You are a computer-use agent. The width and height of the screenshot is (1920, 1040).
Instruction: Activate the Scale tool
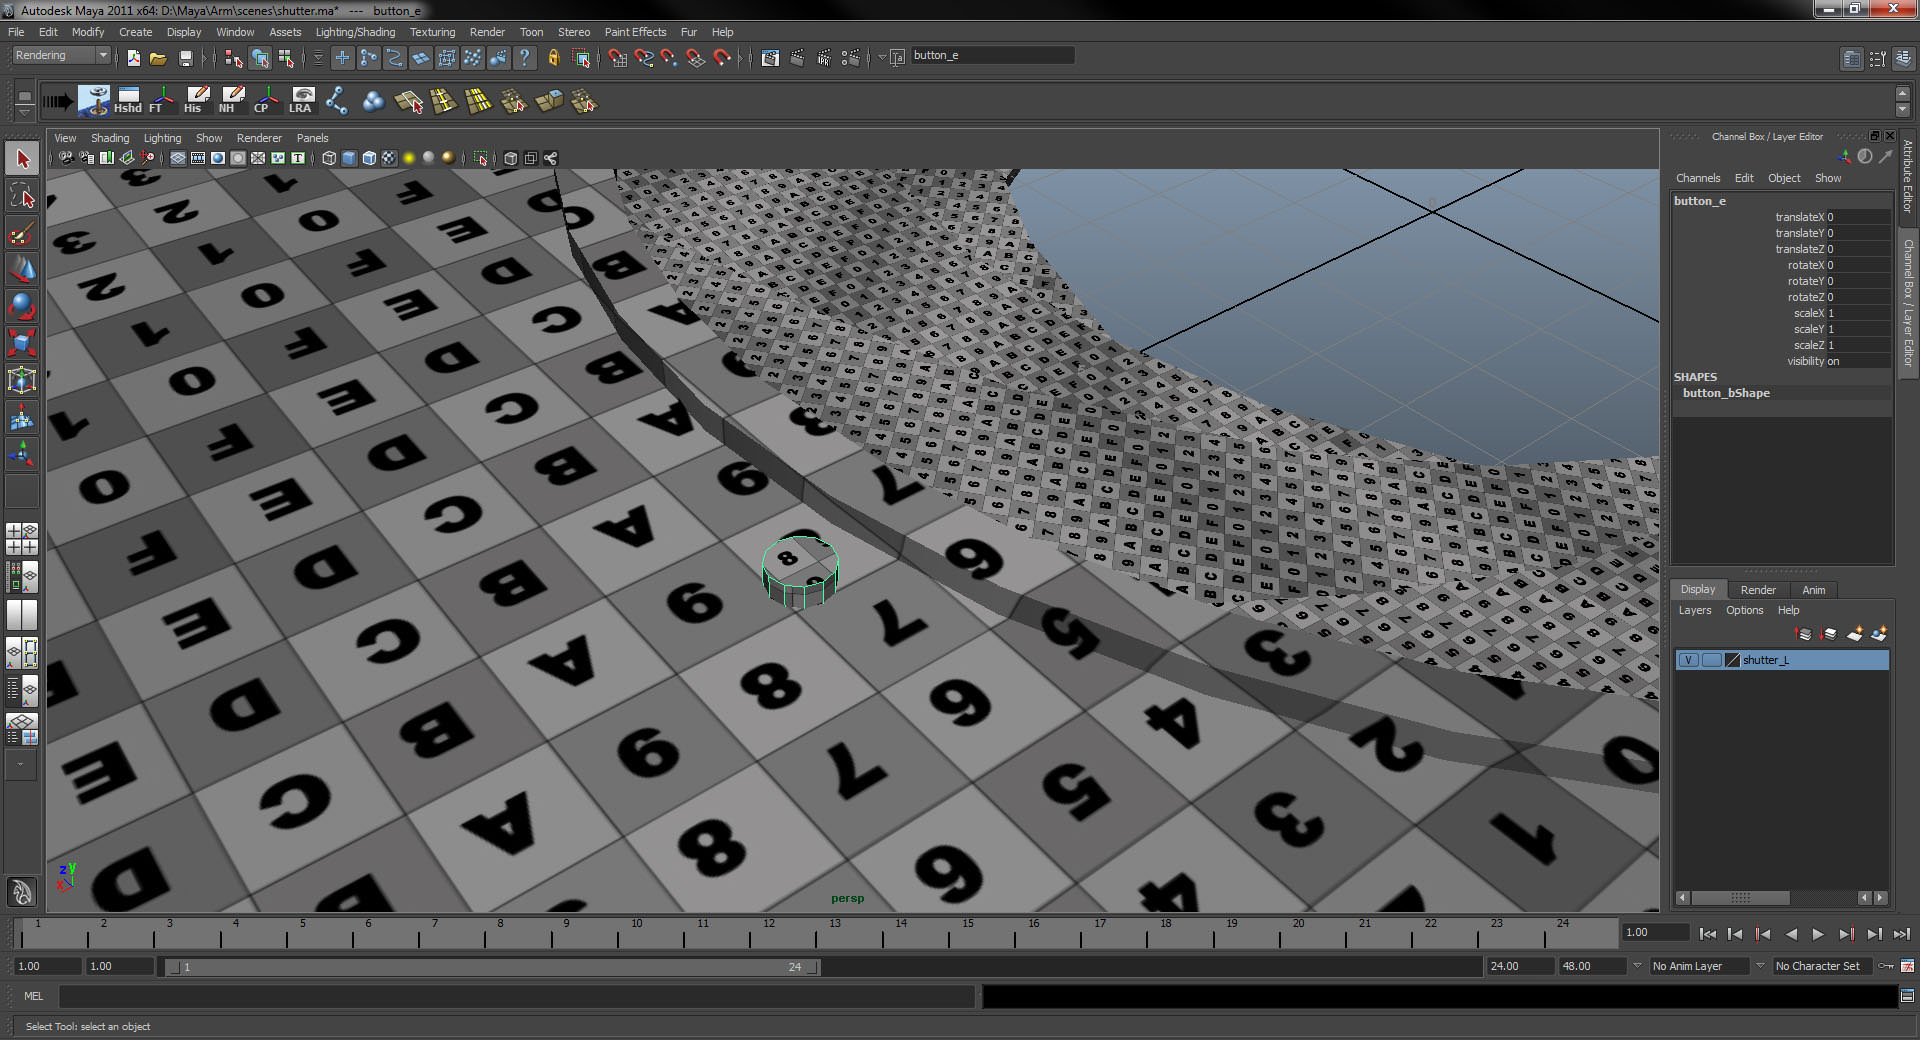tap(22, 343)
